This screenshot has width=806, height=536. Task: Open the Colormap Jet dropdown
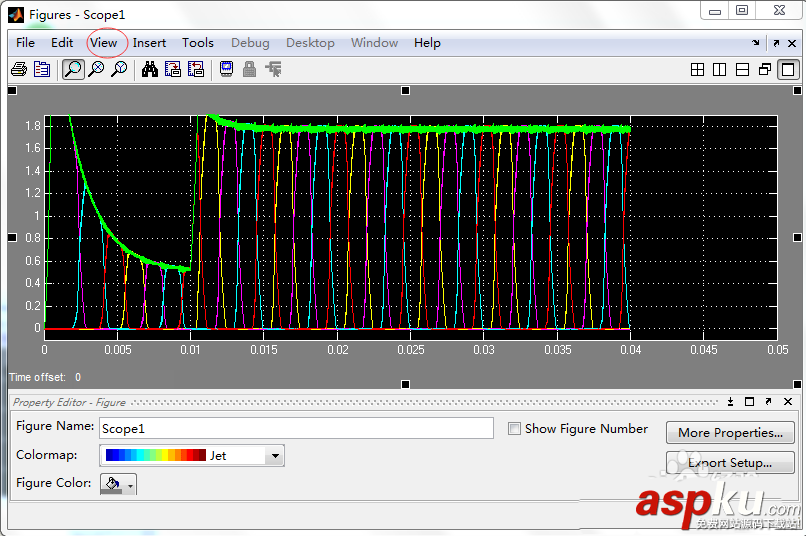click(275, 456)
